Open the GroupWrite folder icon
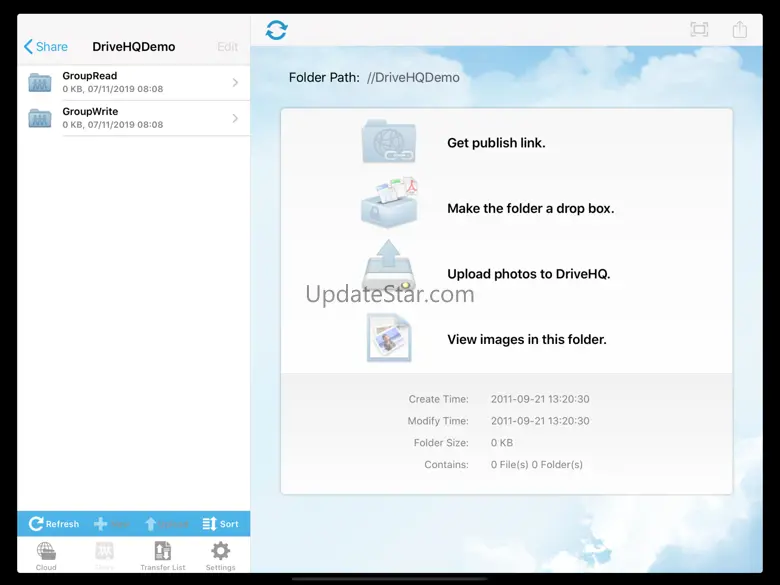780x585 pixels. pos(40,118)
